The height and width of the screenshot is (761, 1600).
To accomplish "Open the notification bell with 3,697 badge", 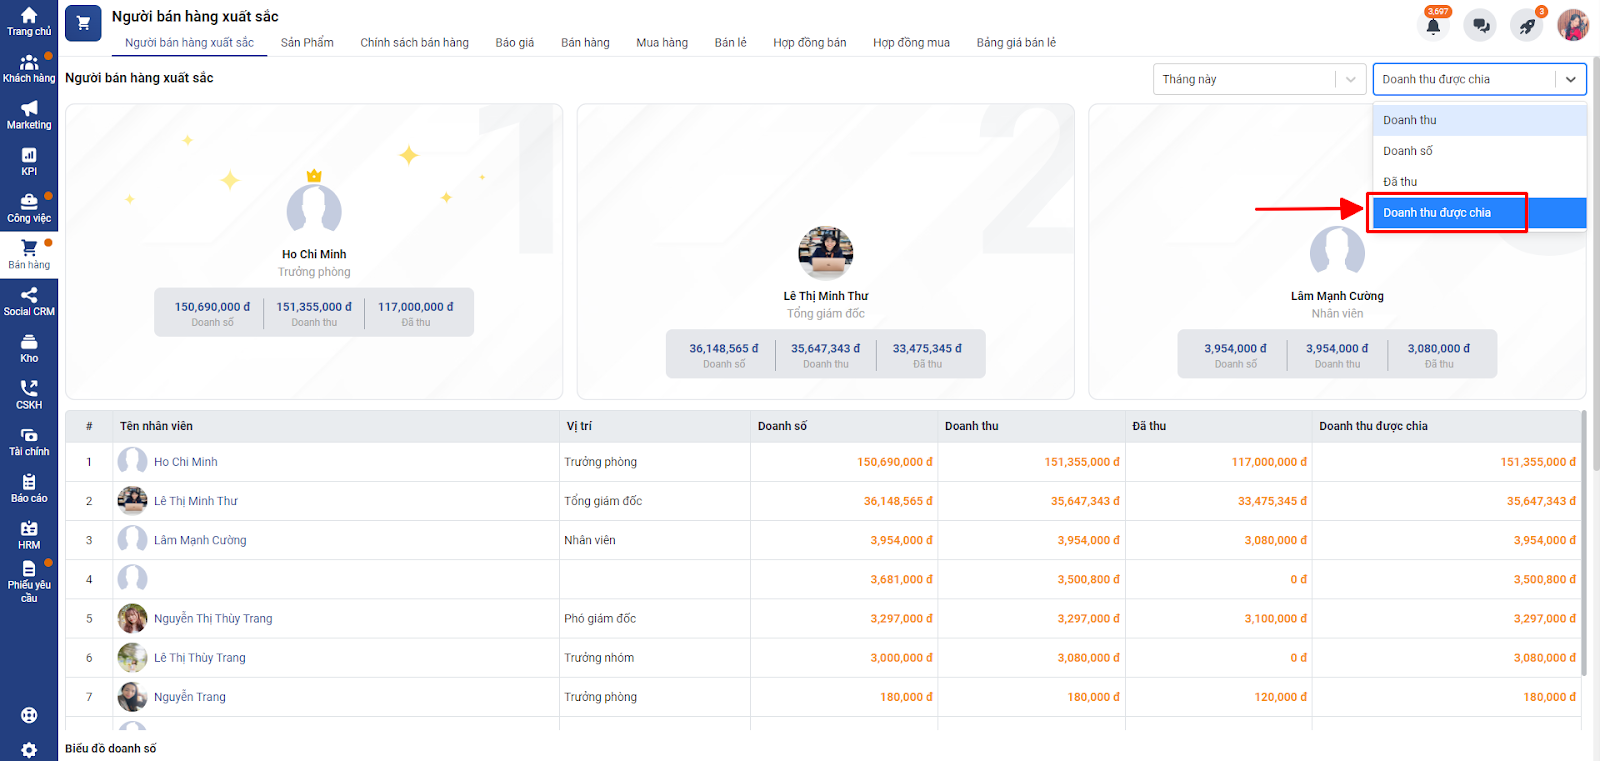I will tap(1434, 25).
